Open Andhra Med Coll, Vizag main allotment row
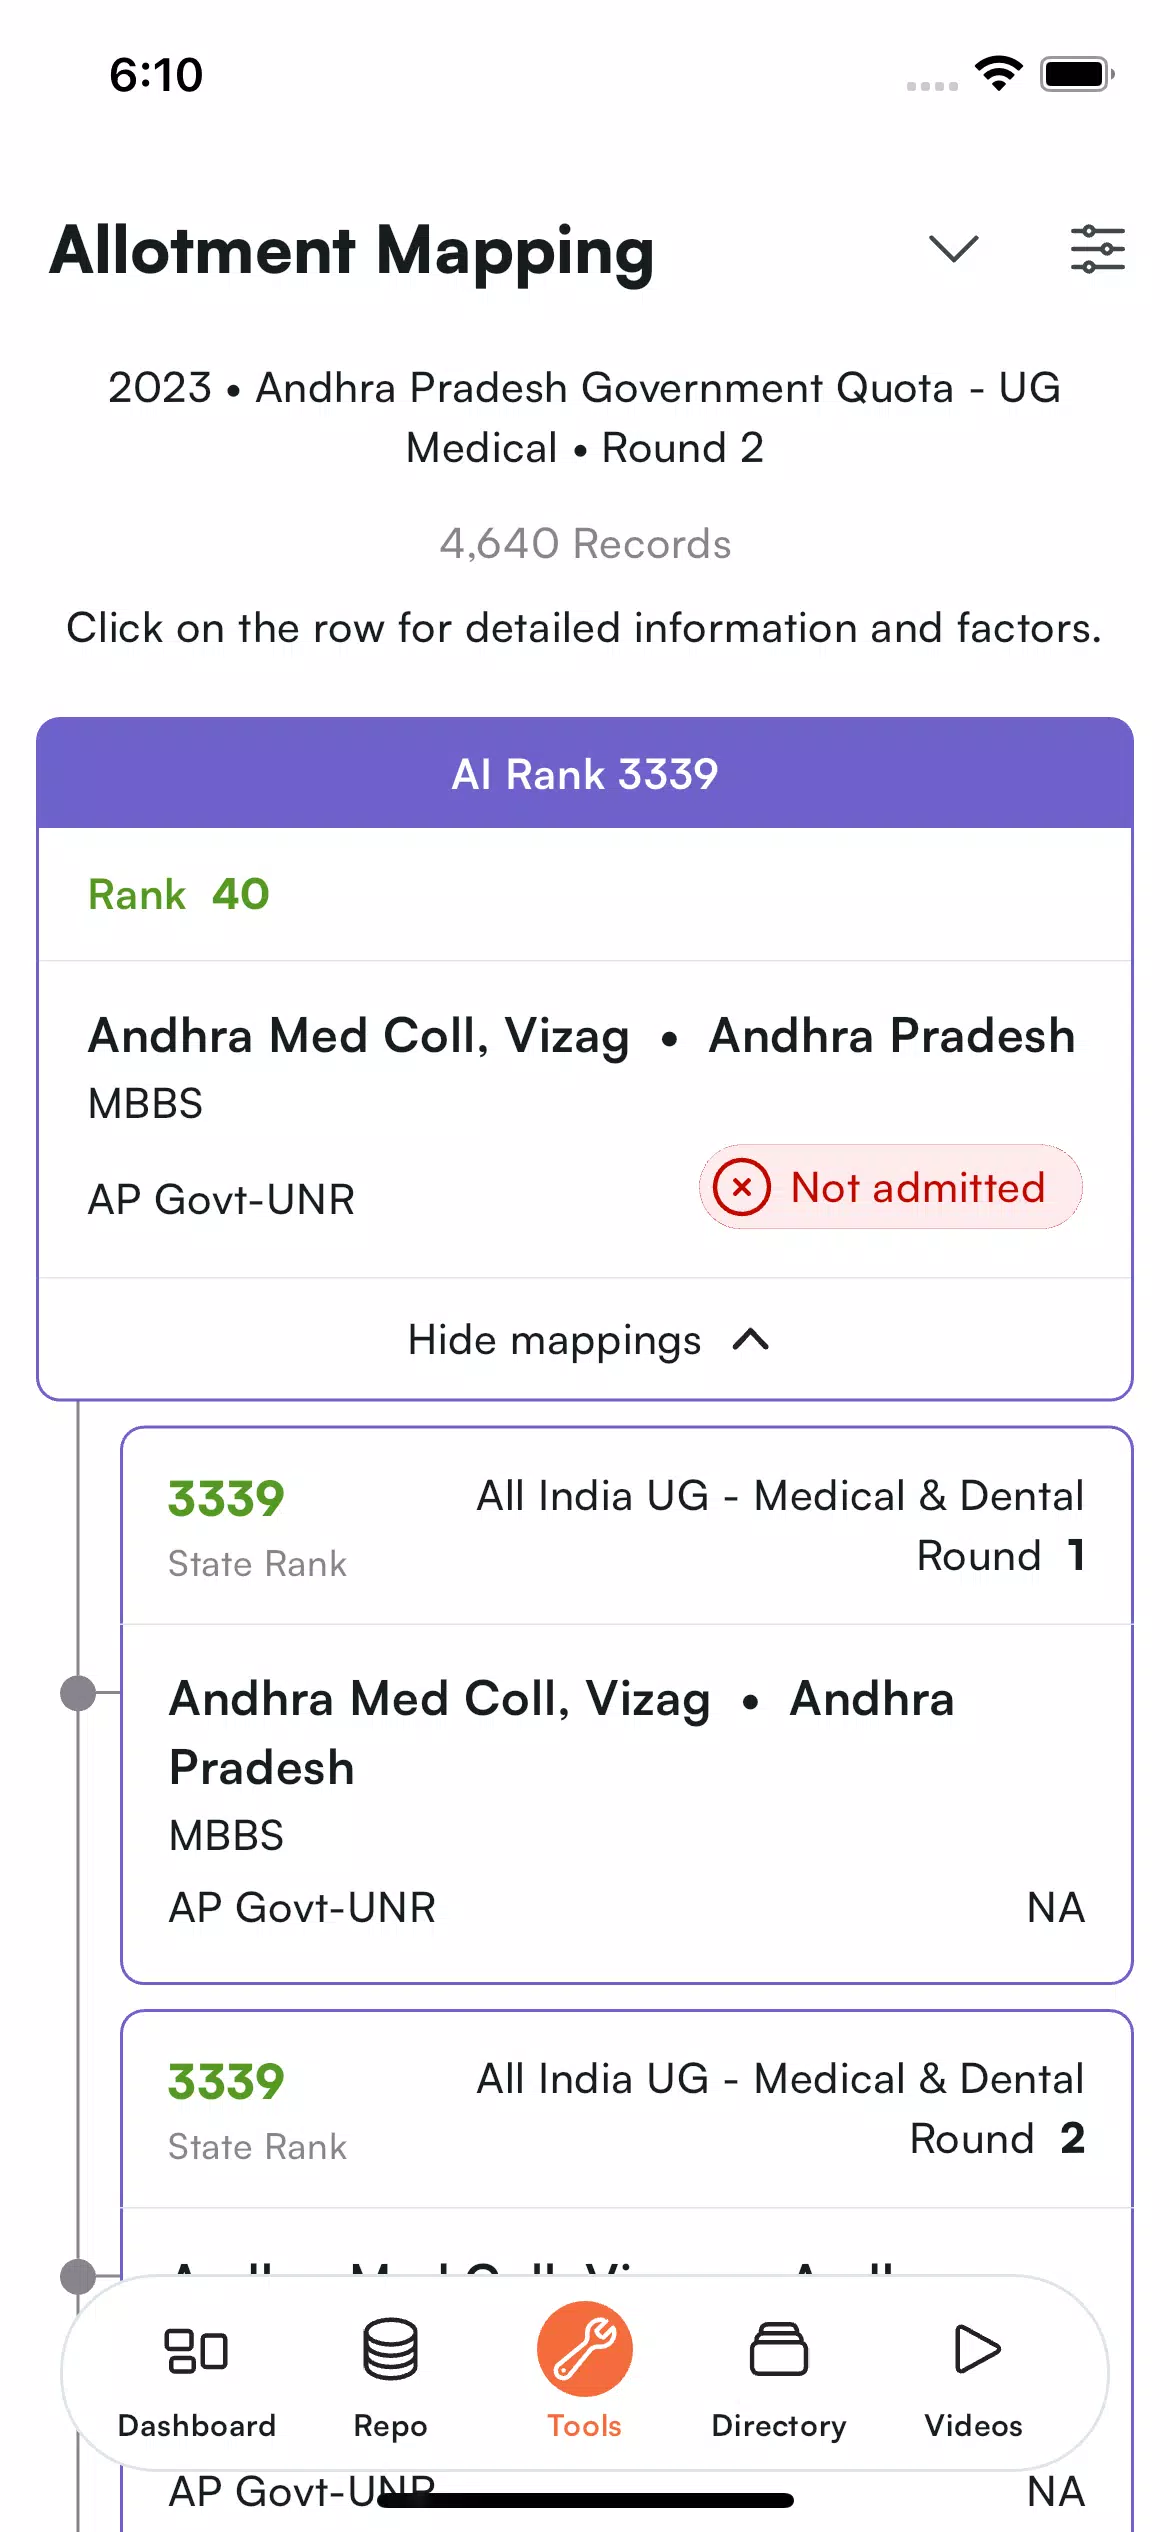This screenshot has width=1170, height=2532. (585, 1118)
